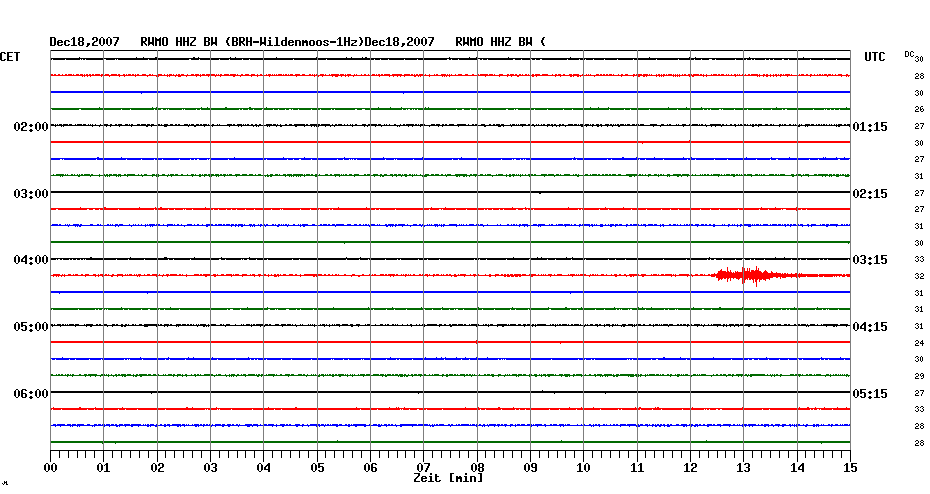Click the 01:15 UTC time label
The width and height of the screenshot is (930, 494).
[x=870, y=127]
